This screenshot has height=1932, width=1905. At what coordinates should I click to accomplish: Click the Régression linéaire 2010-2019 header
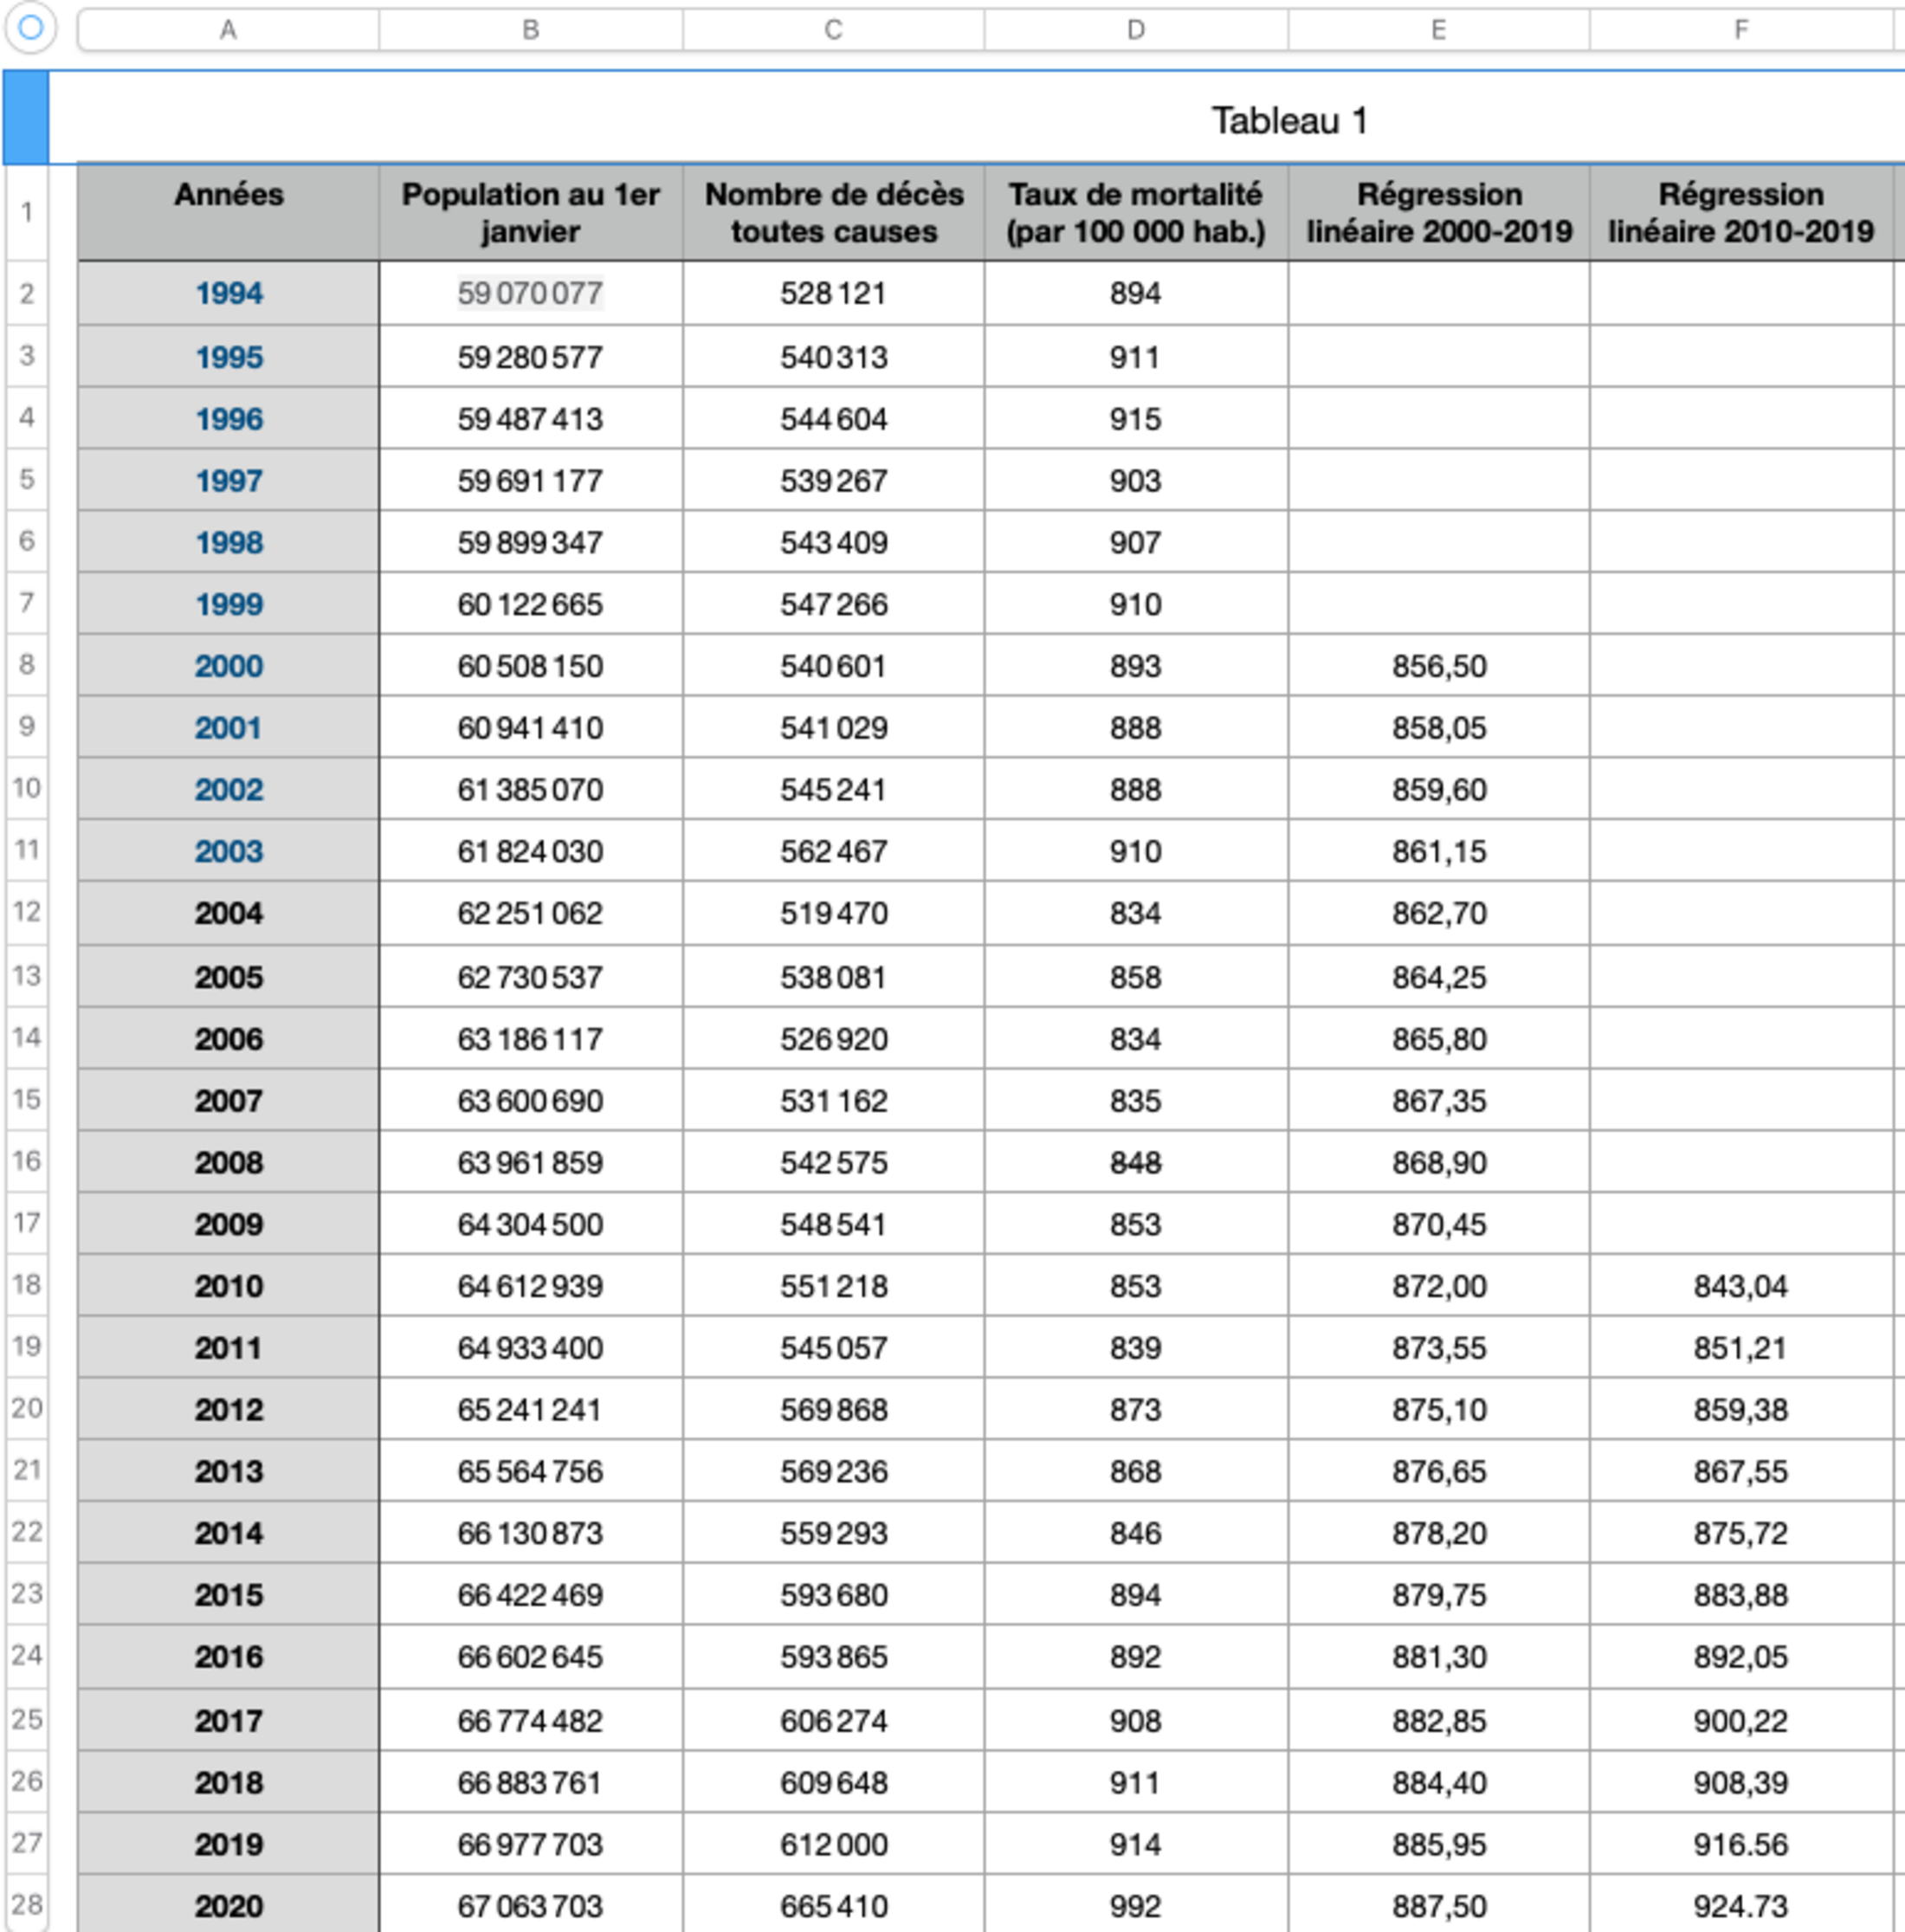click(1741, 212)
